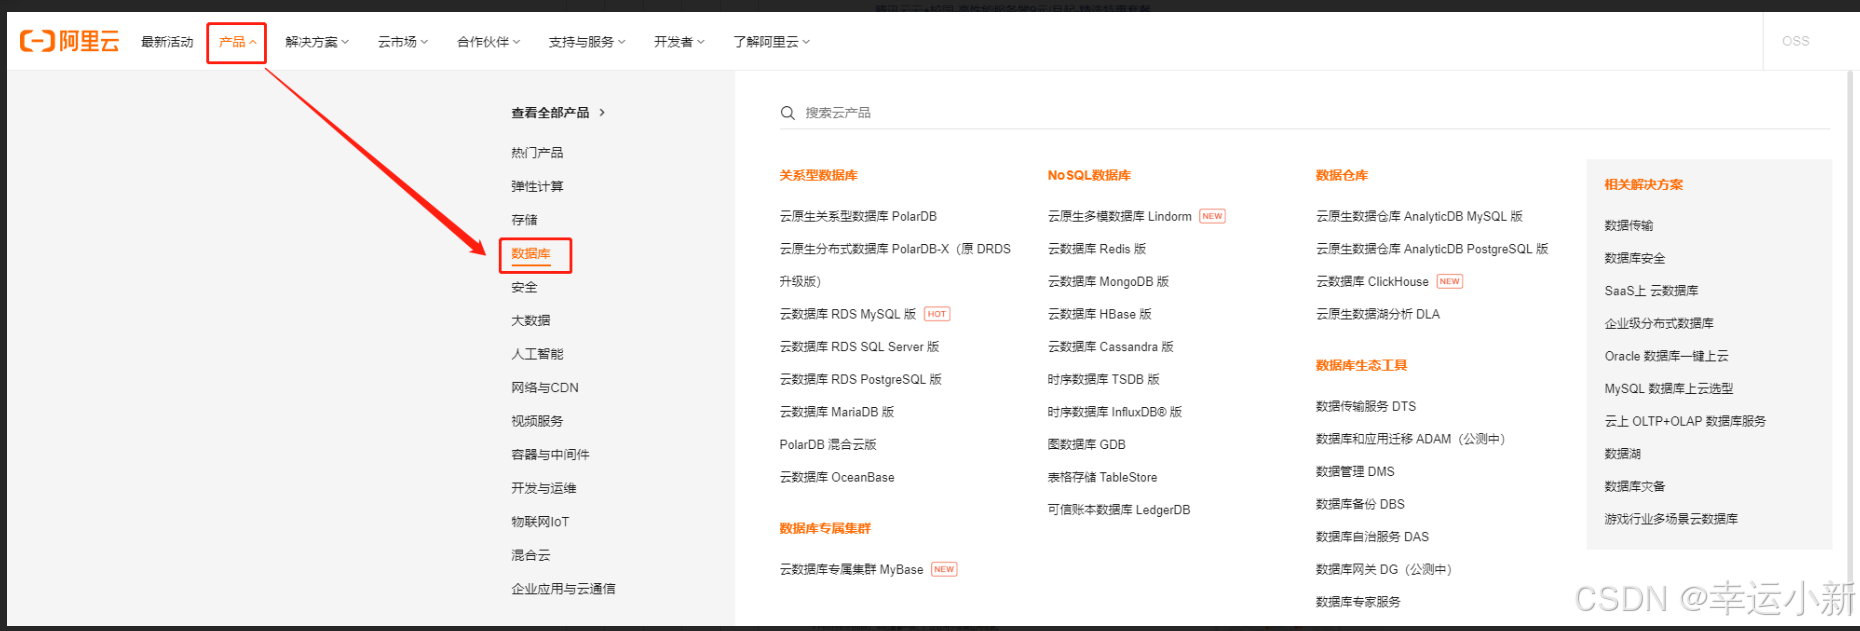Select 网络与CDN category
This screenshot has height=631, width=1860.
coord(545,388)
